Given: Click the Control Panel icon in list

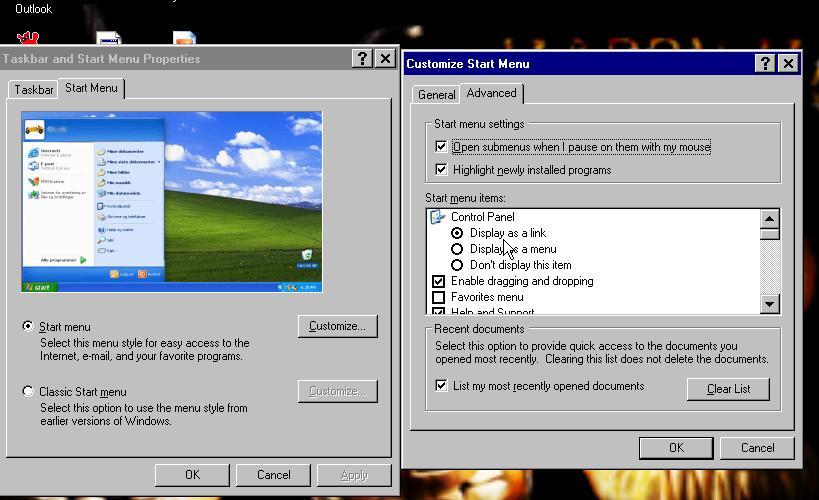Looking at the screenshot, I should click(437, 217).
